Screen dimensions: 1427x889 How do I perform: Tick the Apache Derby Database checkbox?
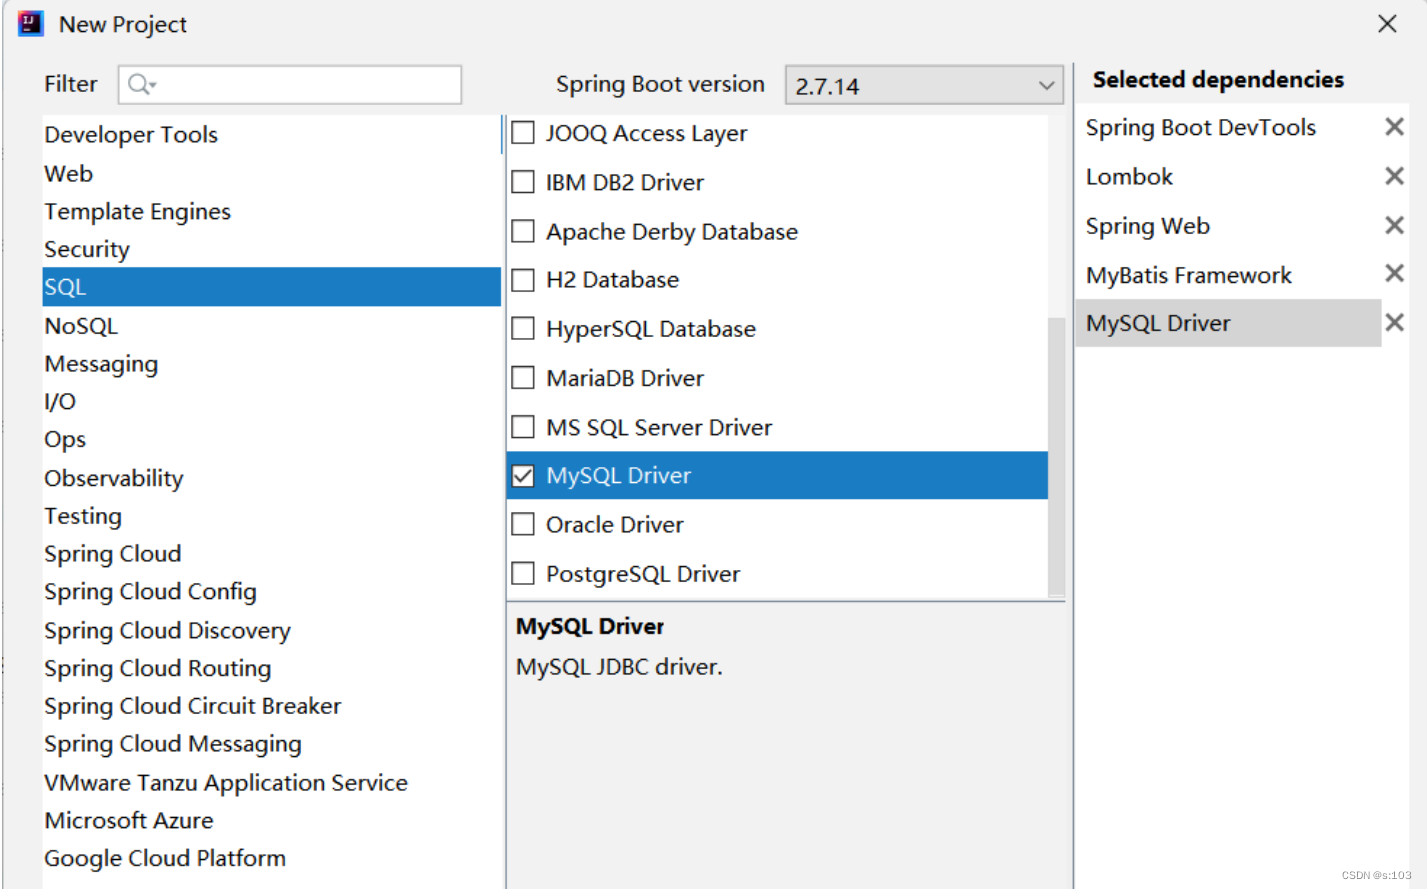(x=523, y=231)
